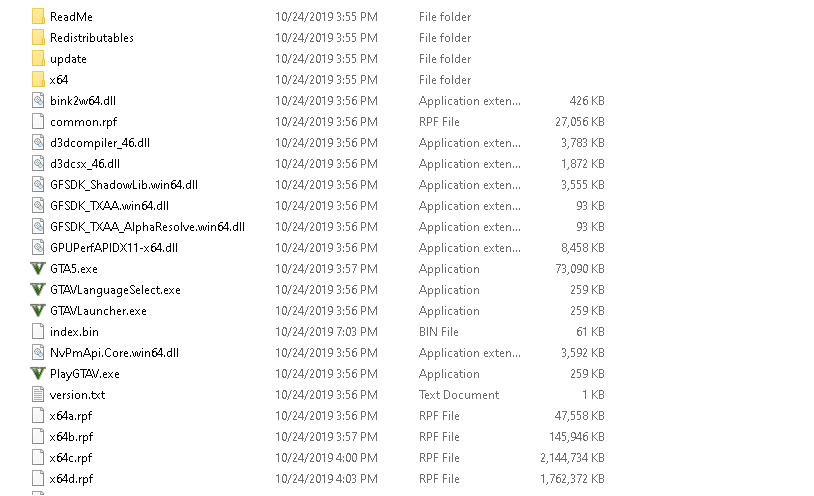Click the common.rpf file icon
The width and height of the screenshot is (814, 496).
point(38,122)
